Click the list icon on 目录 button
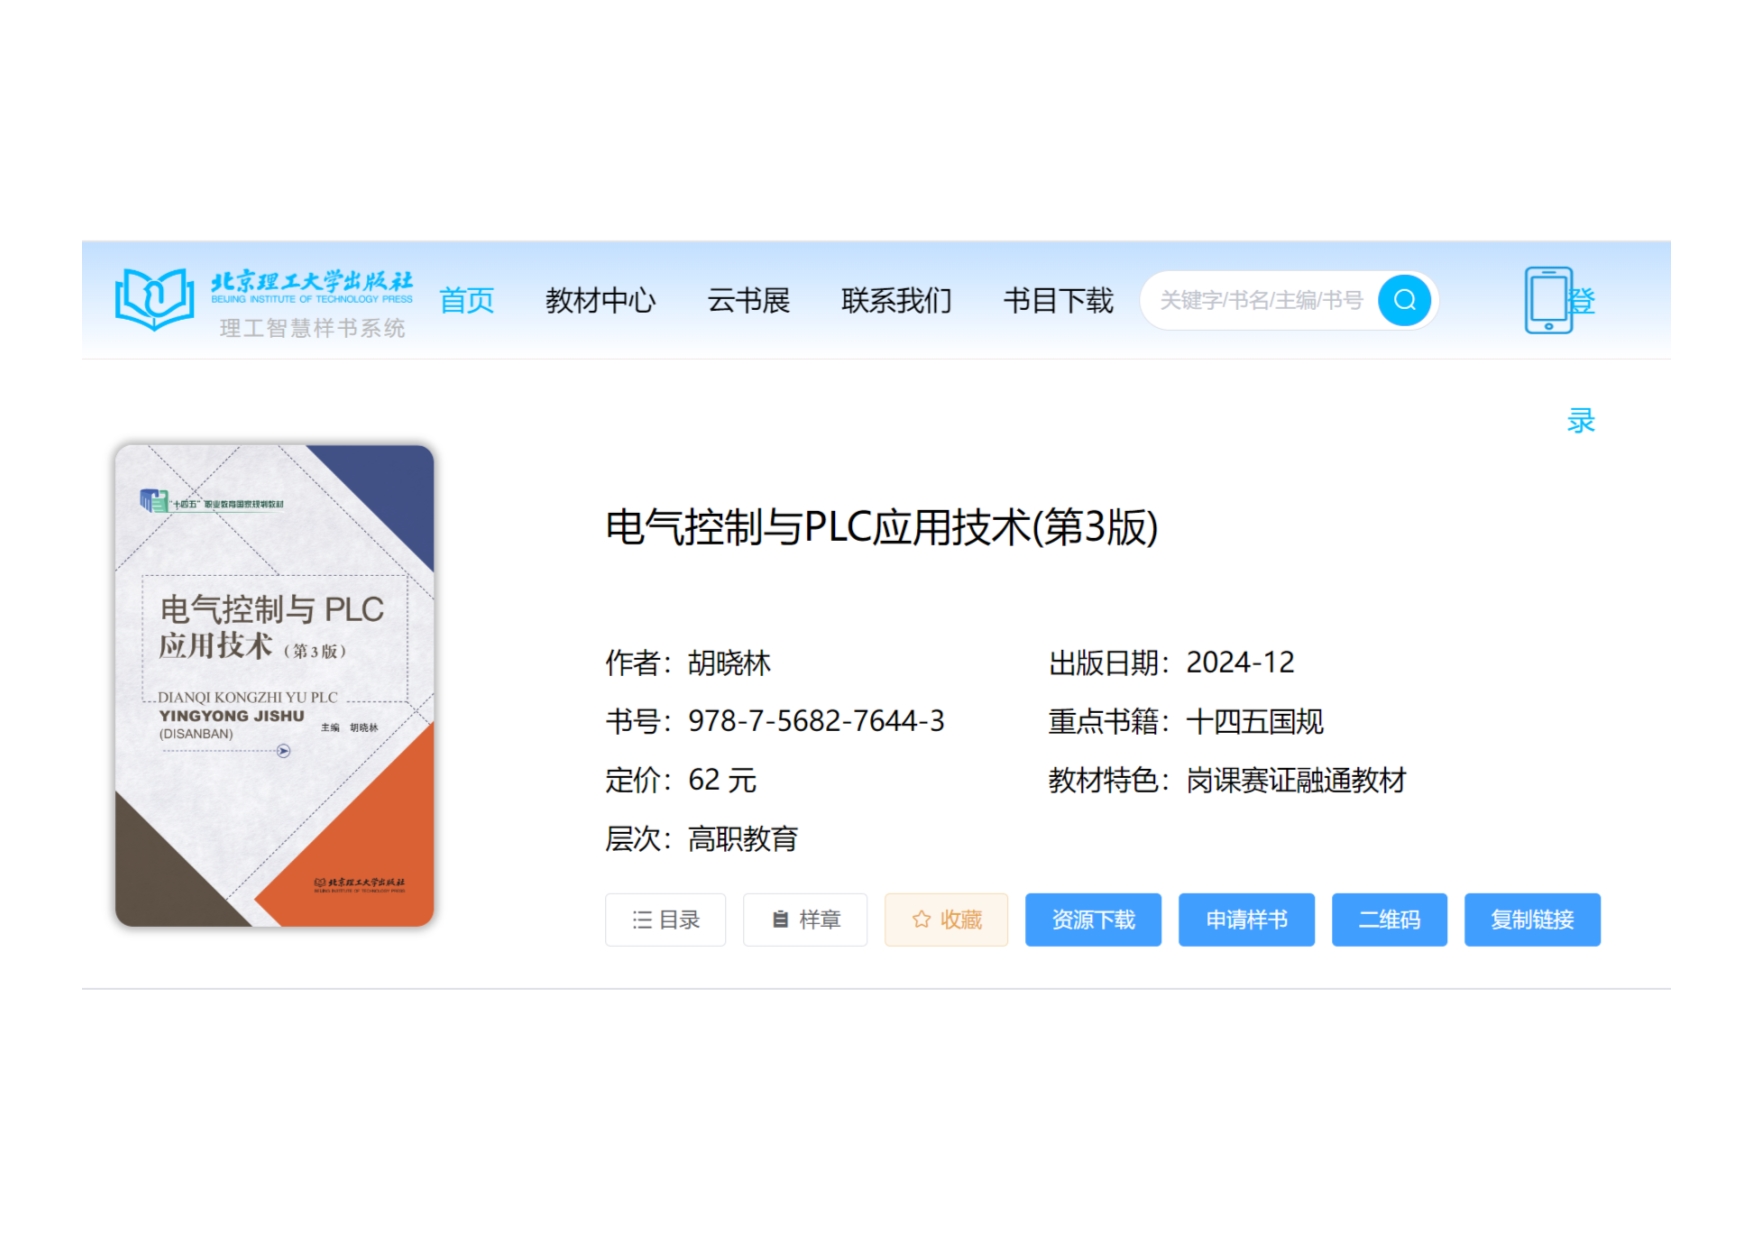This screenshot has width=1753, height=1240. click(x=642, y=920)
